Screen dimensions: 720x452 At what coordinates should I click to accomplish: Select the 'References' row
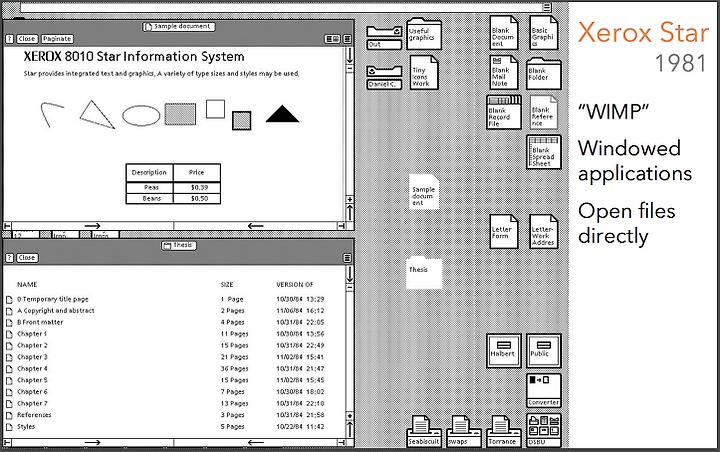pos(34,415)
